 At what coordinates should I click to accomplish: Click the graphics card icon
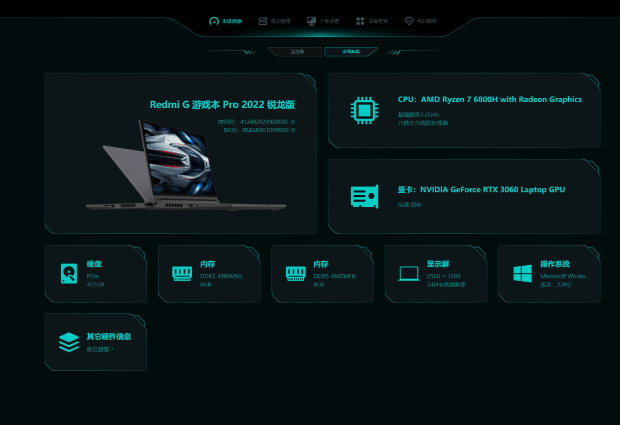pos(364,196)
